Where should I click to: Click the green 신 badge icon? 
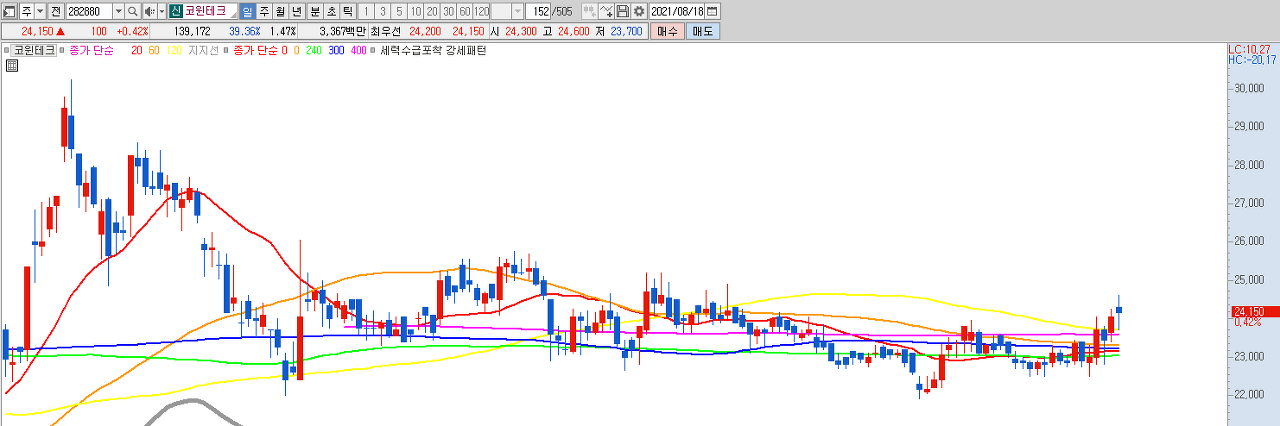pyautogui.click(x=175, y=11)
